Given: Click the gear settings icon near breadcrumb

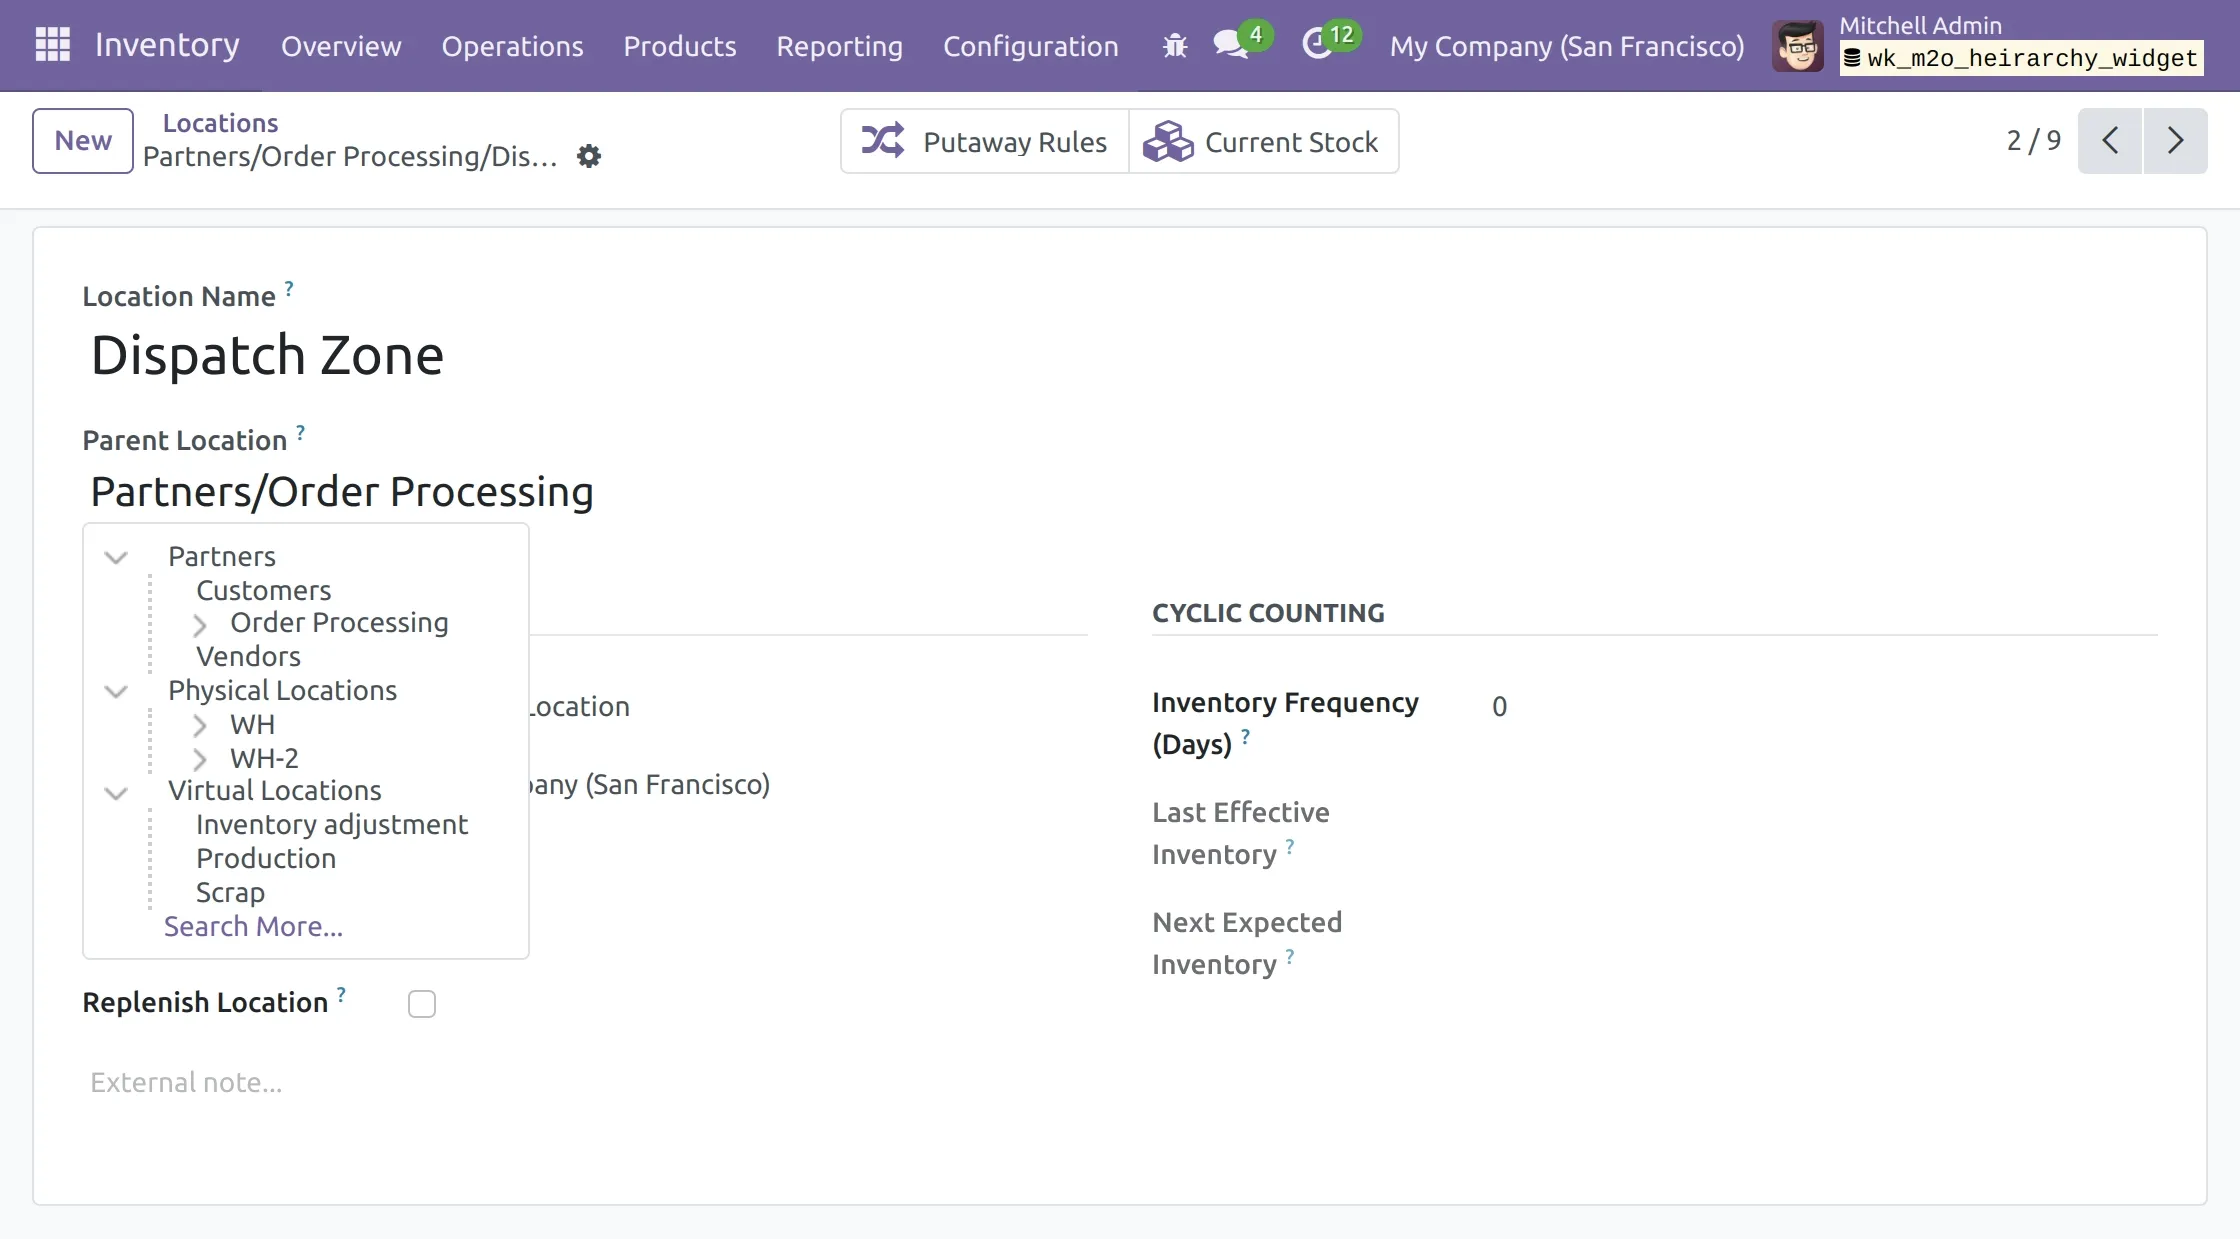Looking at the screenshot, I should point(588,156).
